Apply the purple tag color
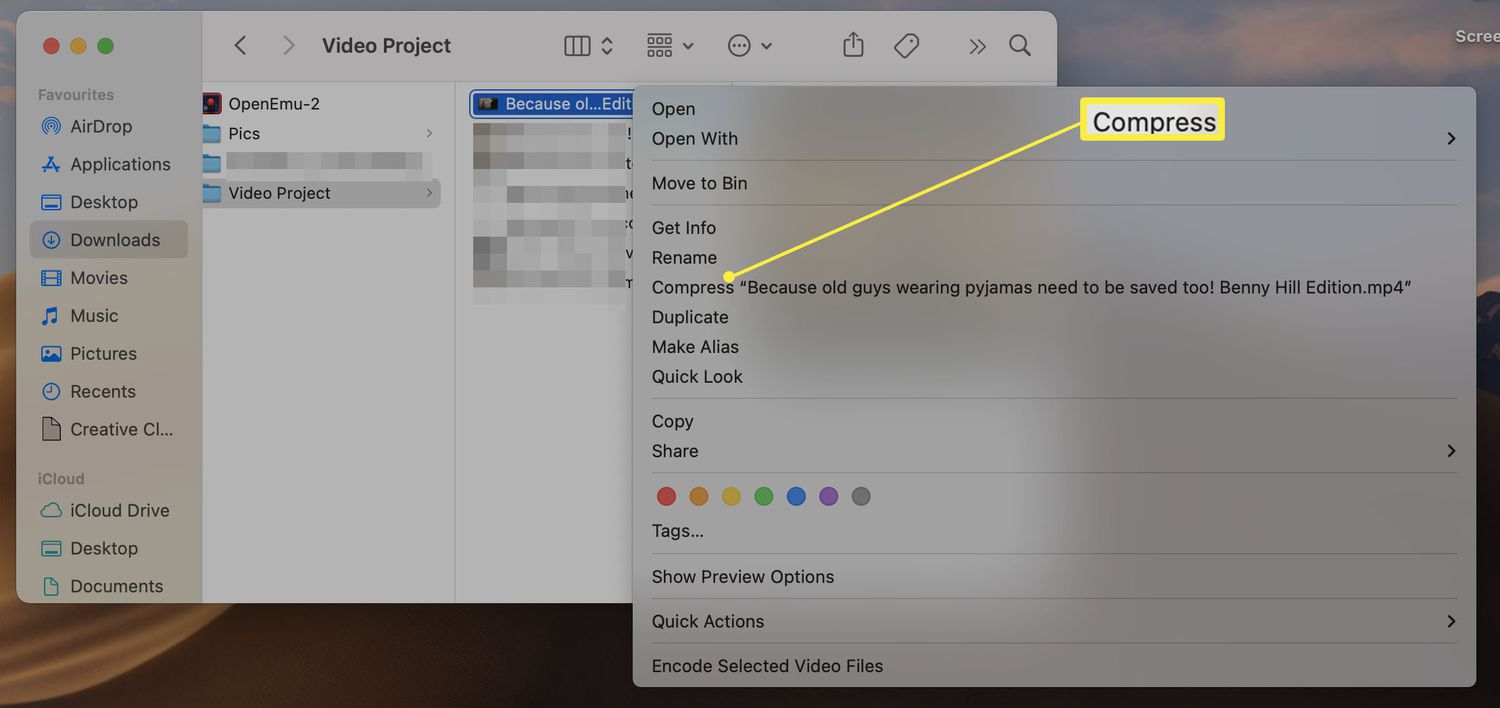This screenshot has width=1500, height=708. click(828, 496)
